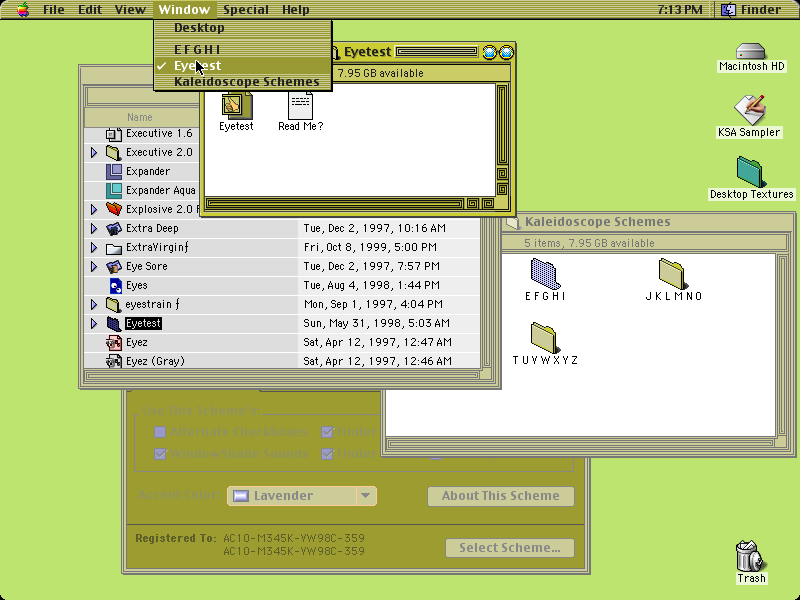Select the KSA Sampler desktop icon
Viewport: 800px width, 600px height.
tap(749, 109)
